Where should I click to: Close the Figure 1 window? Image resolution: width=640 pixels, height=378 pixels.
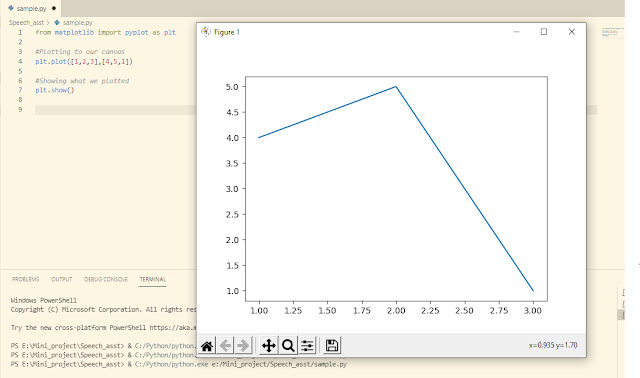[x=571, y=32]
